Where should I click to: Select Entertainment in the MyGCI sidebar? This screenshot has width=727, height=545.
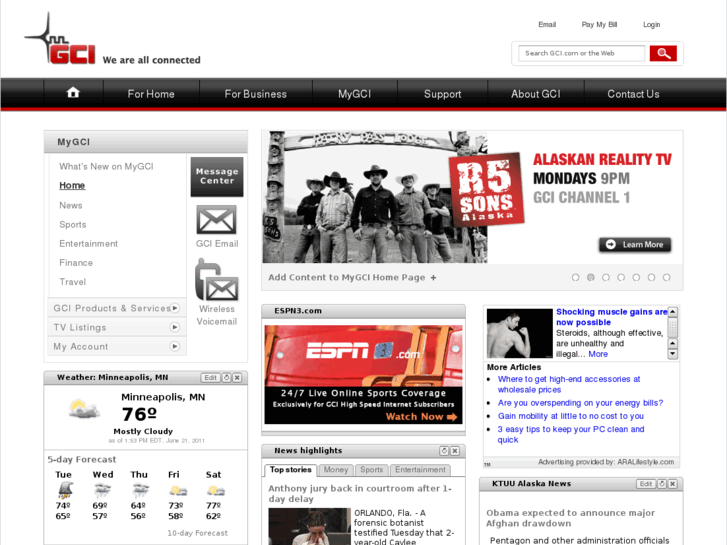pyautogui.click(x=88, y=244)
